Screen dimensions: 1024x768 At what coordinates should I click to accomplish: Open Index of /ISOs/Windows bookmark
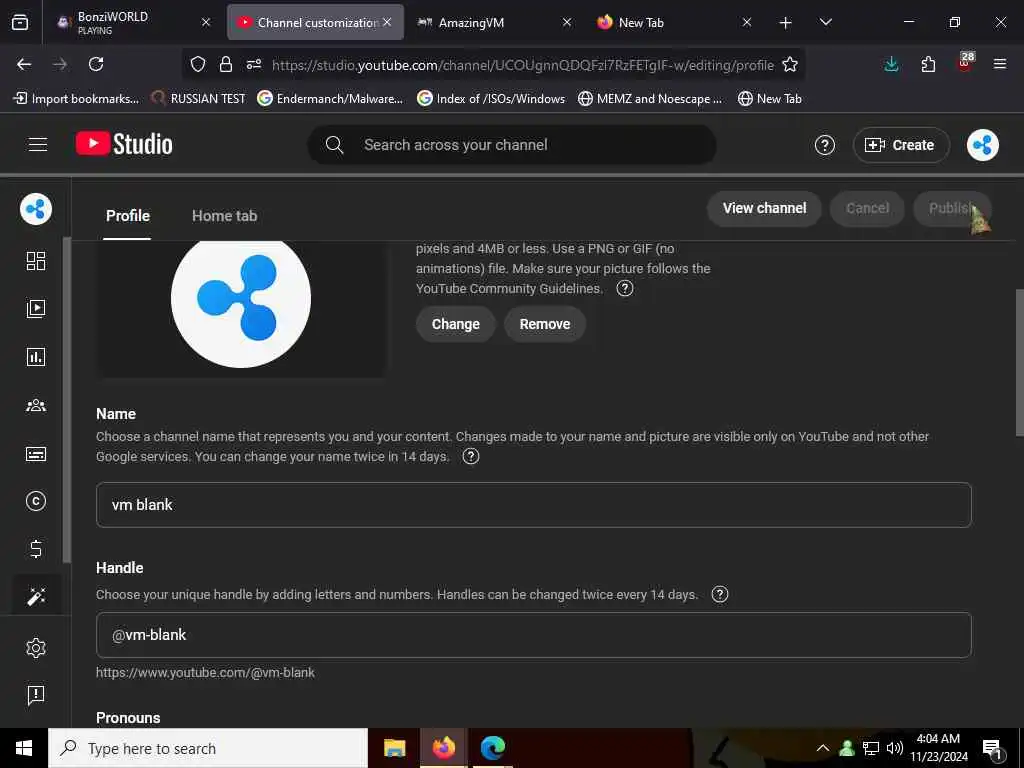click(491, 99)
